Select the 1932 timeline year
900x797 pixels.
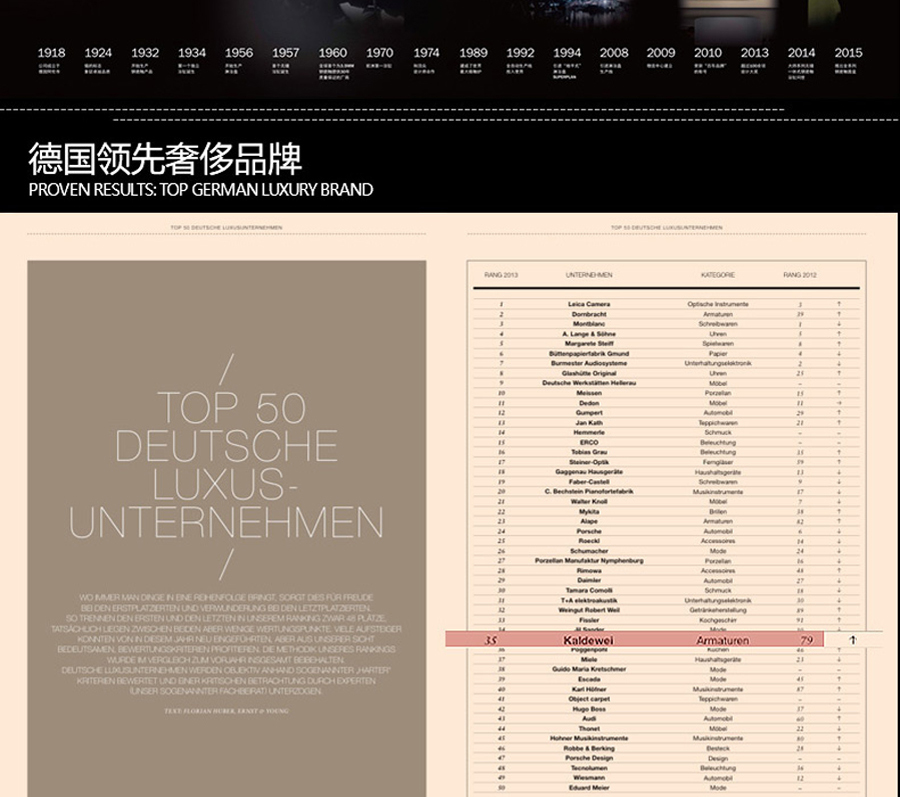(145, 53)
